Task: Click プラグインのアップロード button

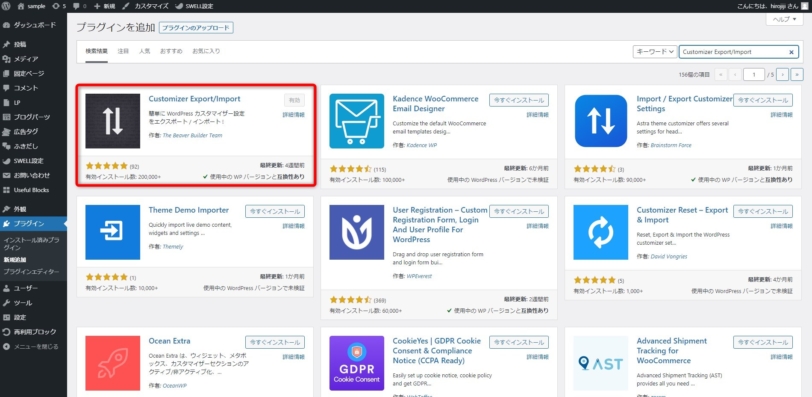Action: 196,28
